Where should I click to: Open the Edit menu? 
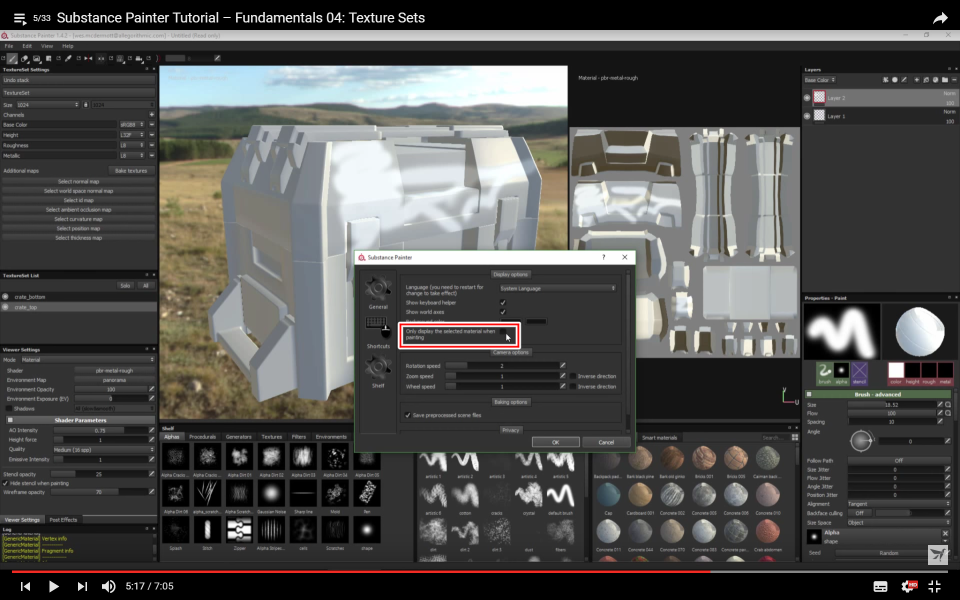click(27, 46)
